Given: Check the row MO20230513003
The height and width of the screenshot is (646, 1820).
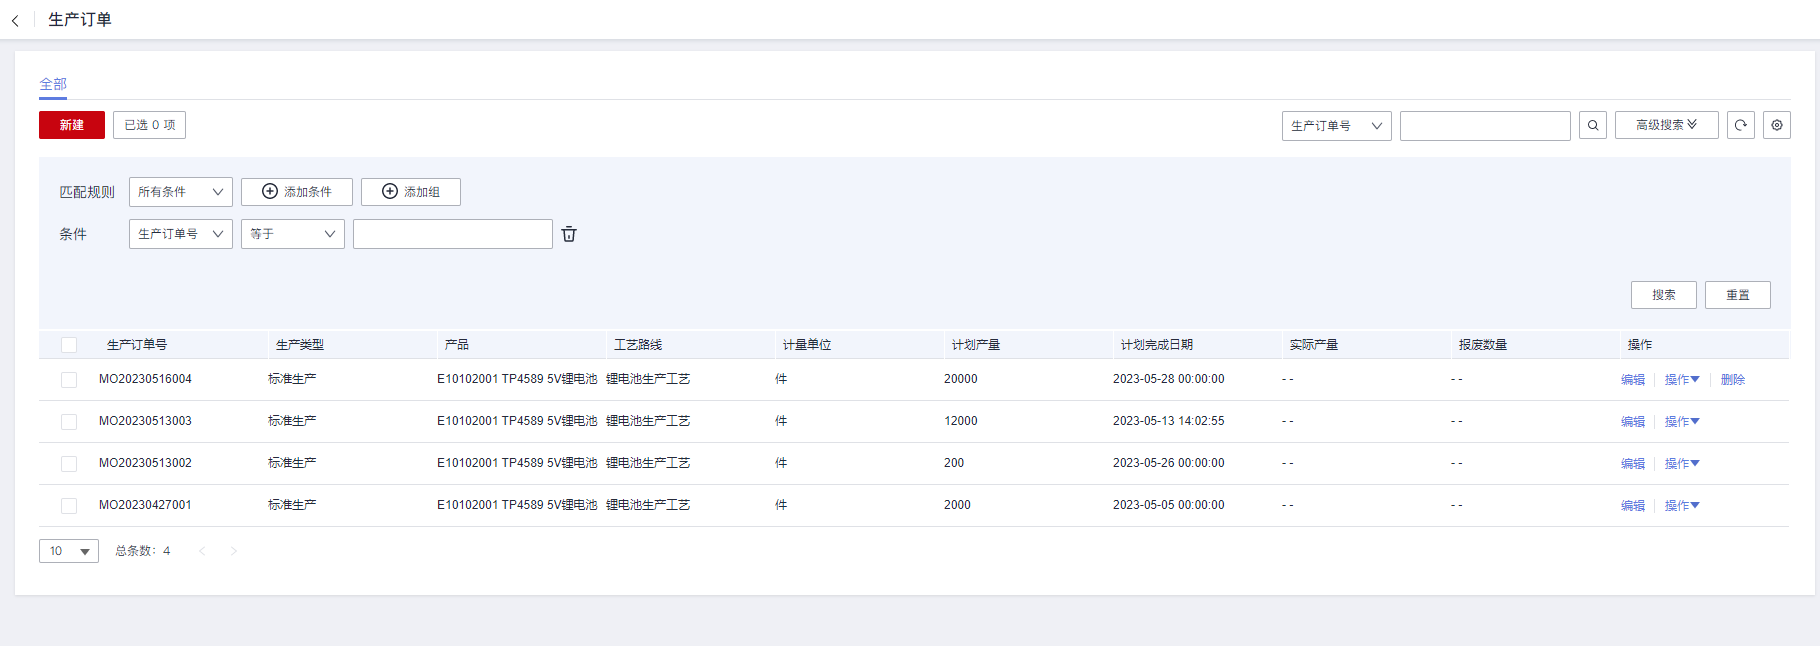Looking at the screenshot, I should point(69,422).
